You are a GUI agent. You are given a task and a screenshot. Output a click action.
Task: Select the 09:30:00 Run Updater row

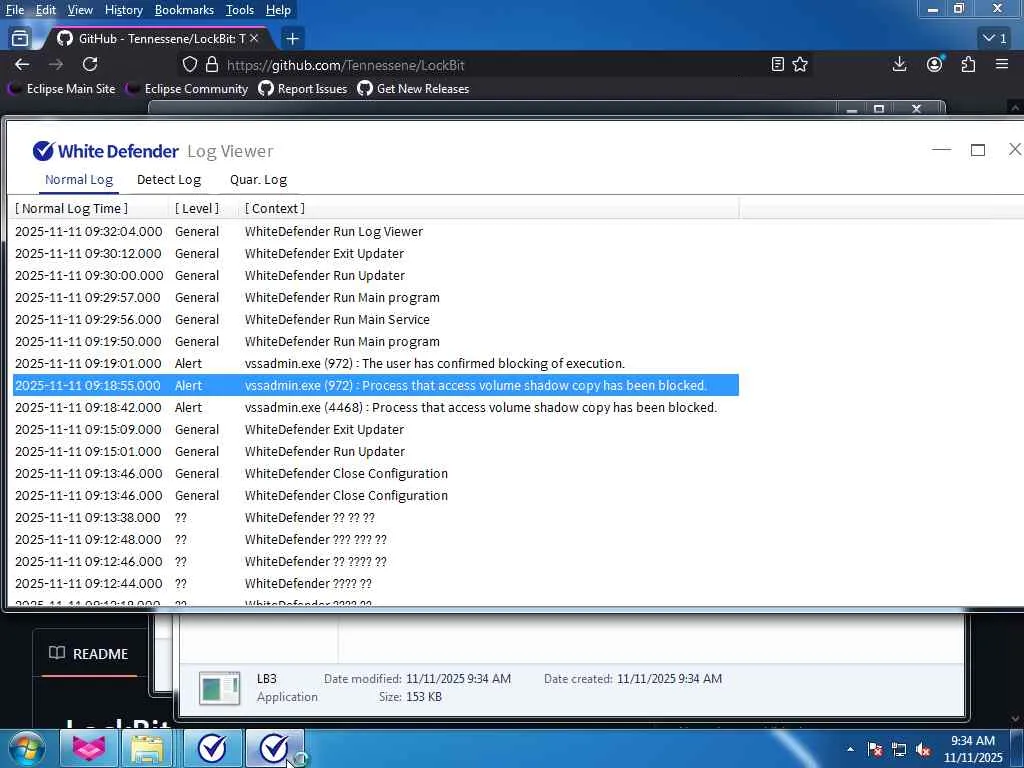coord(376,276)
